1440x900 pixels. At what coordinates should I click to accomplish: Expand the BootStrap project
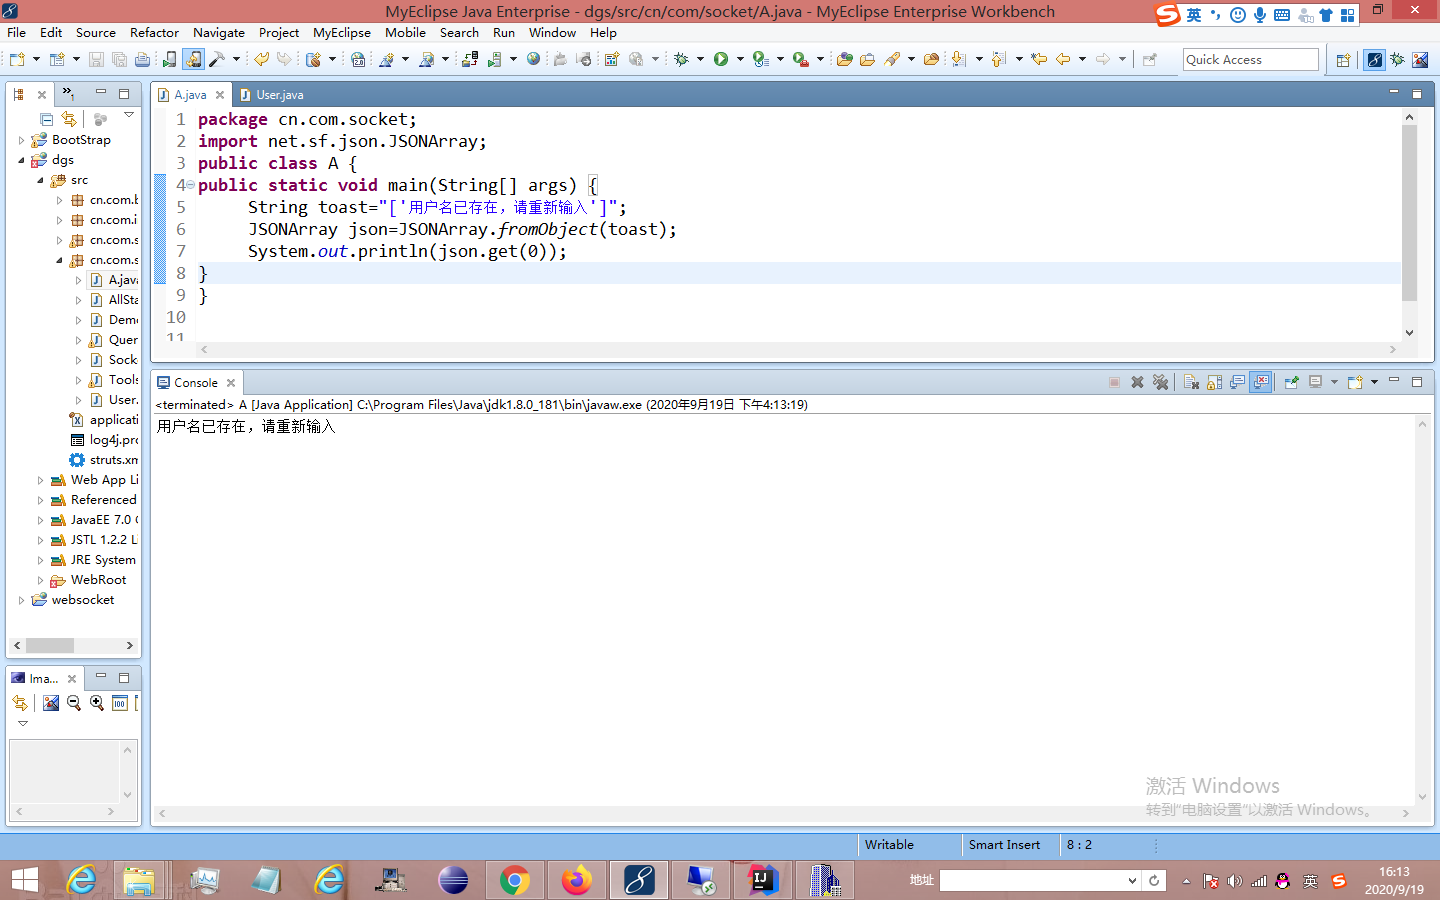click(x=22, y=140)
